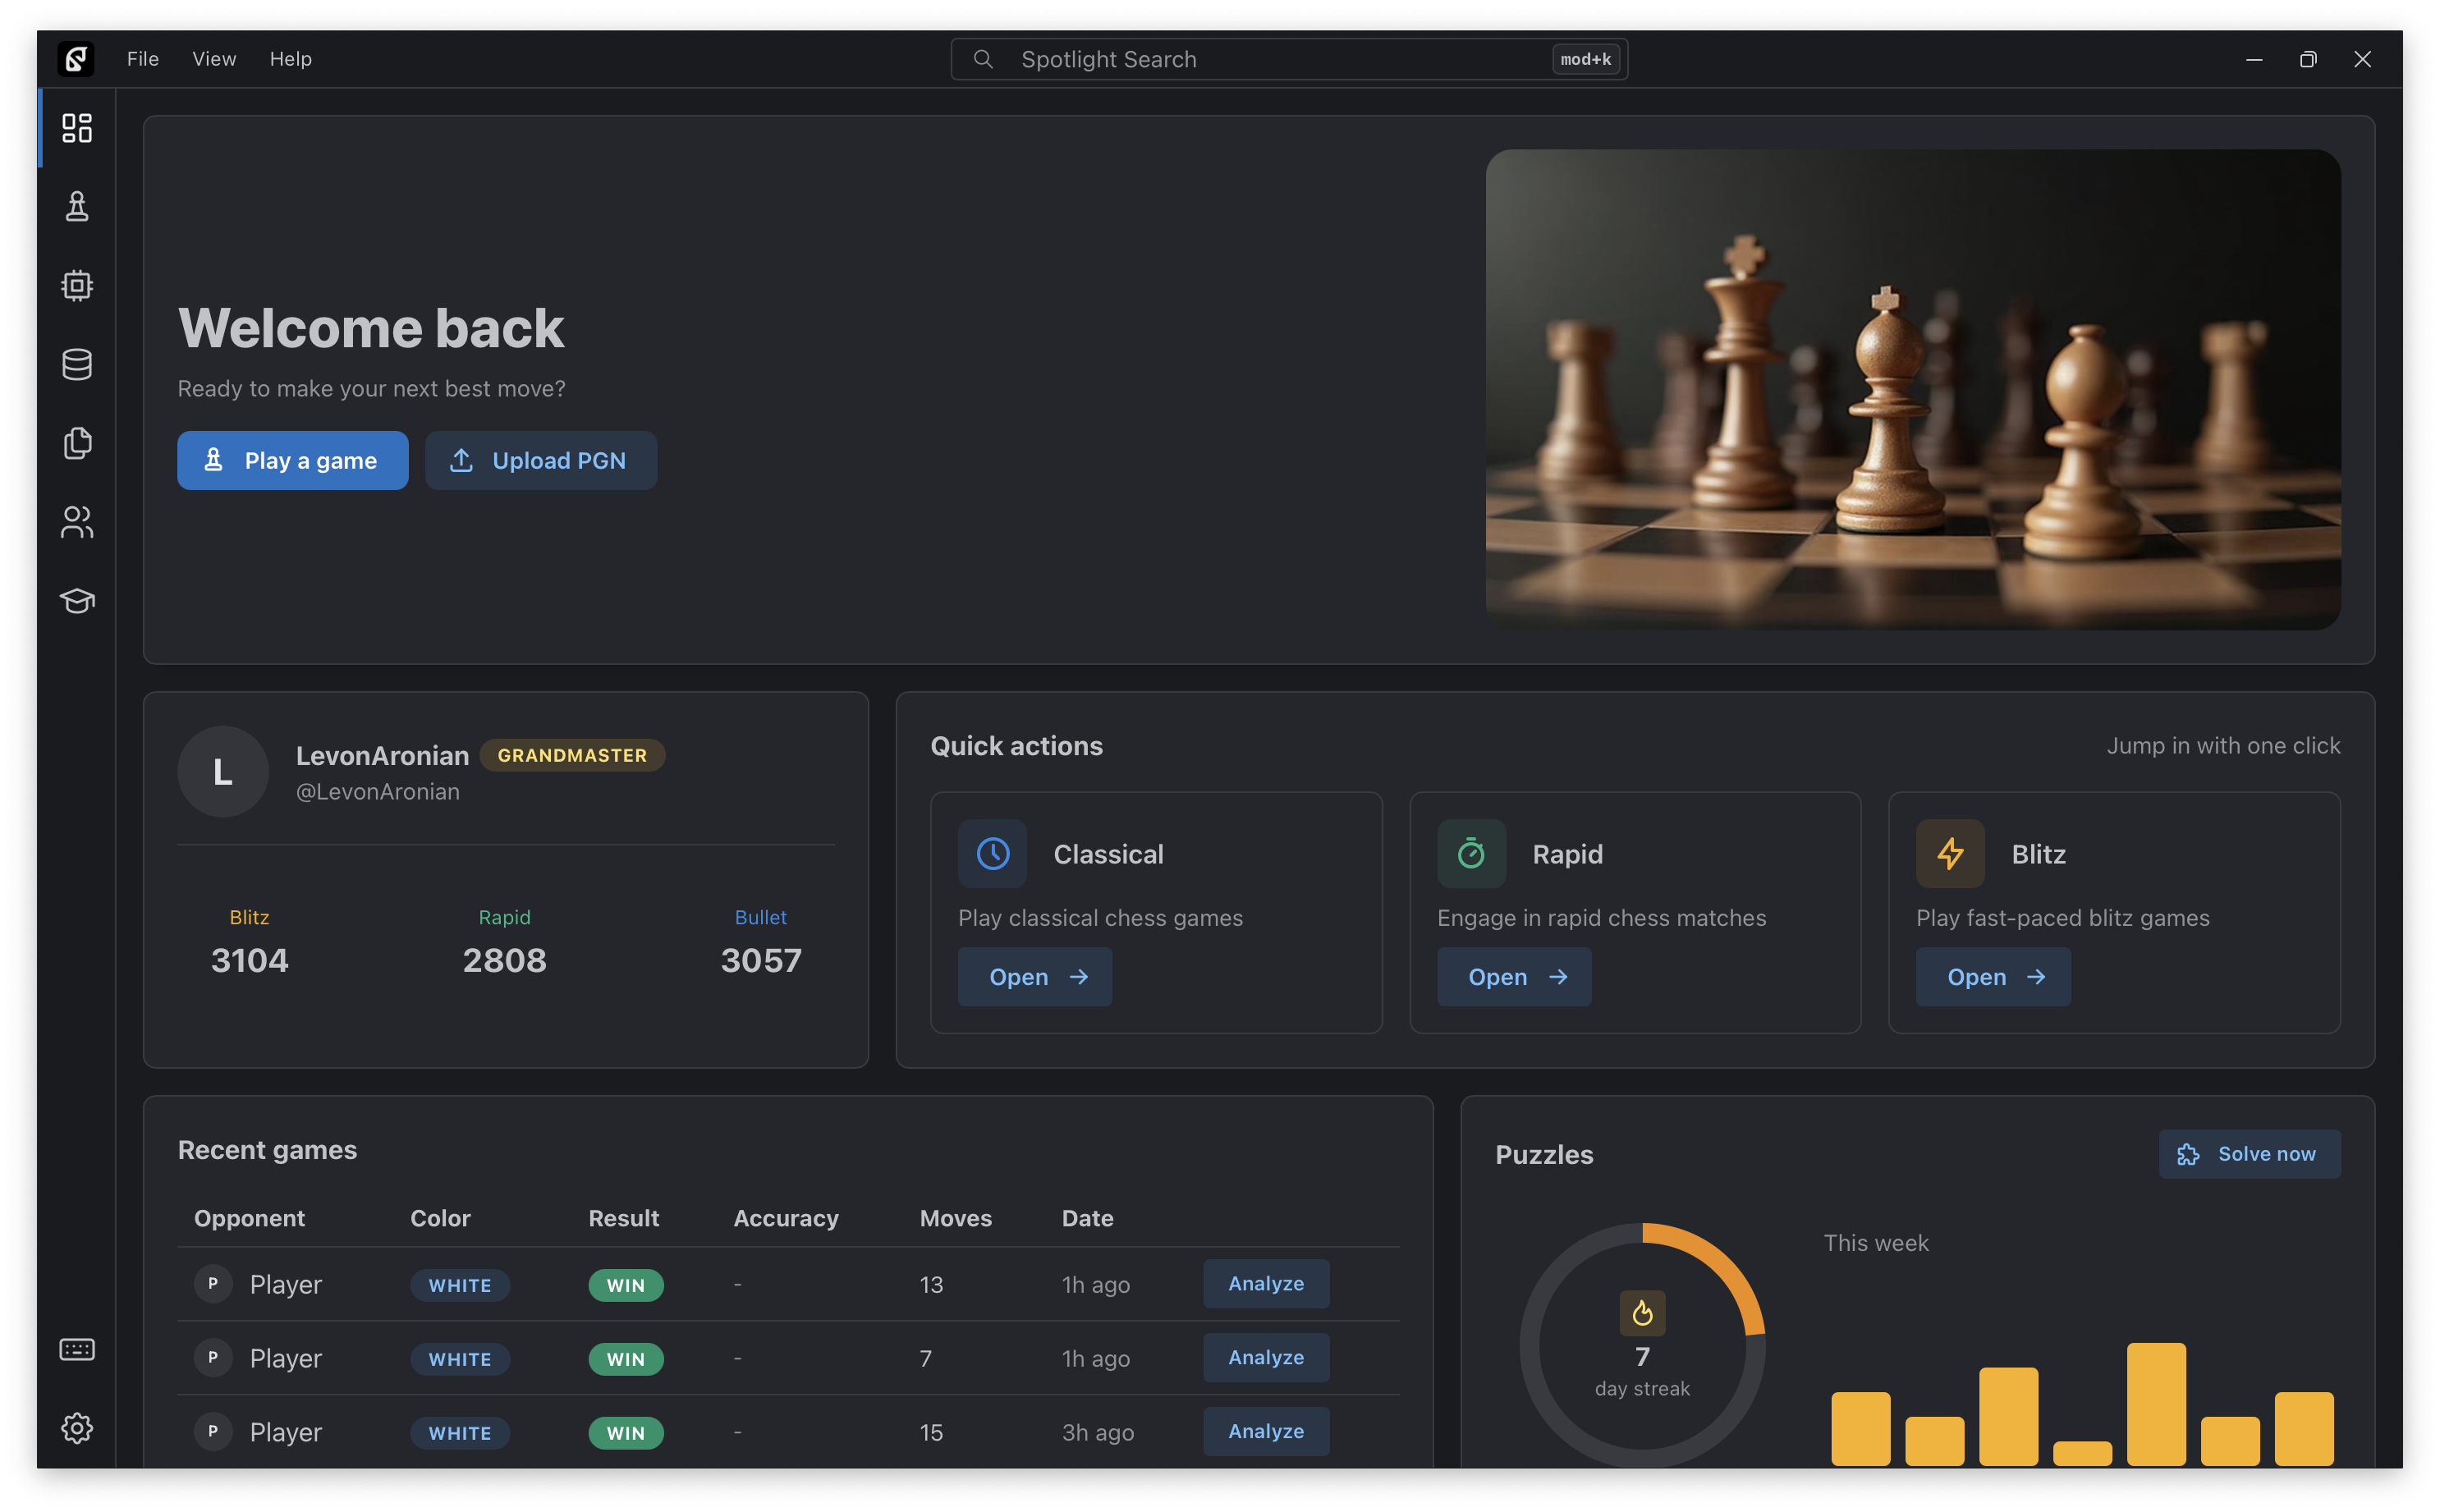Viewport: 2440px width, 1512px height.
Task: Open the learn graduation cap icon
Action: pos(77,601)
